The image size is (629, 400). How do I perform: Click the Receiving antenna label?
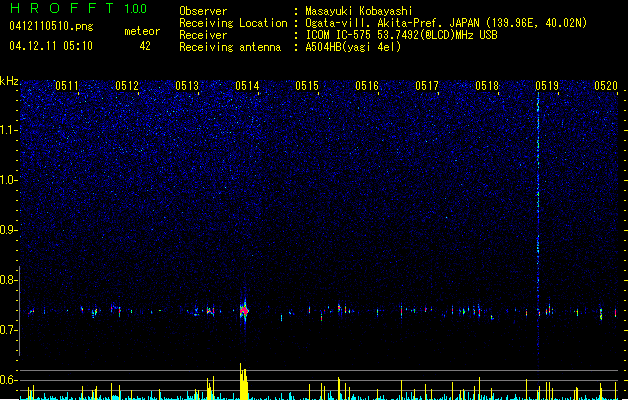click(230, 47)
